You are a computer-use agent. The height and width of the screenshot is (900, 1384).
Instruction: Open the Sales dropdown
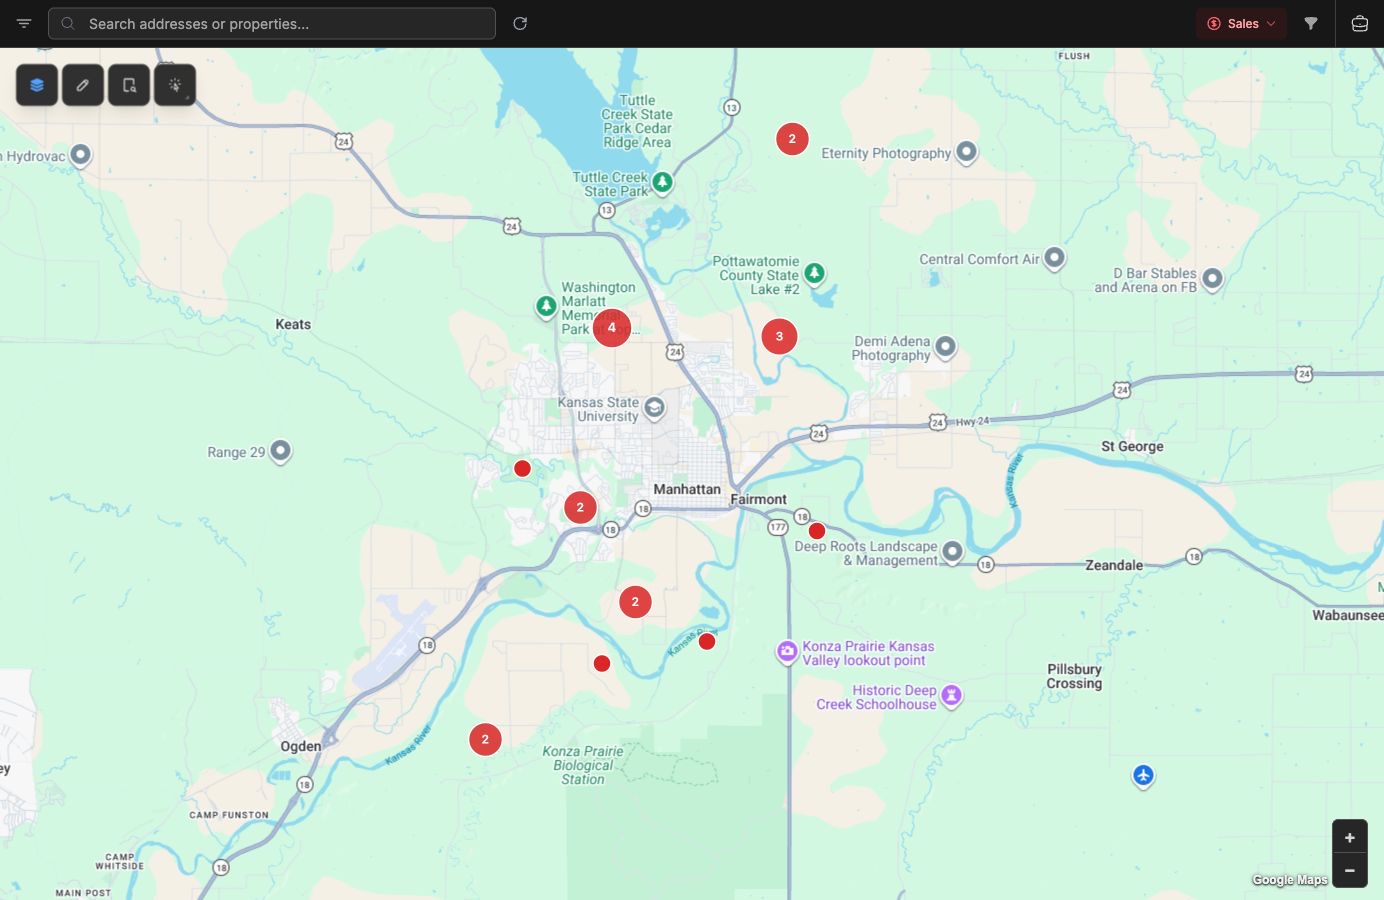click(x=1241, y=24)
